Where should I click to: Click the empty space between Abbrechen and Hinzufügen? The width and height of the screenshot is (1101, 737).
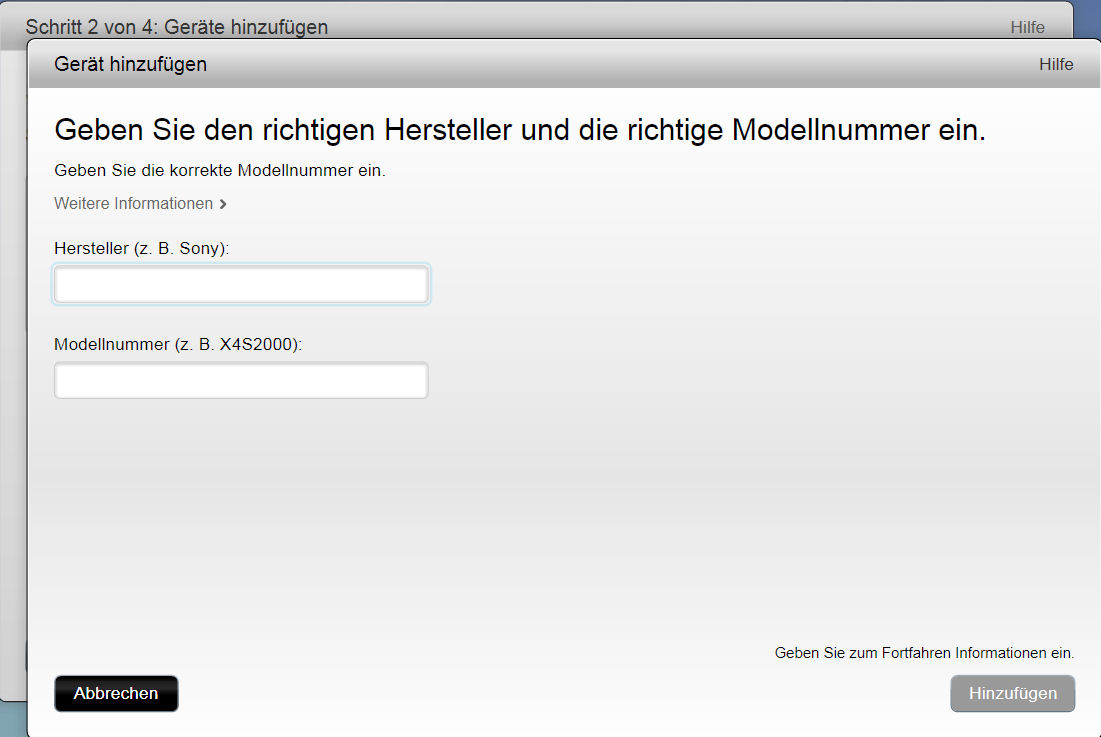tap(560, 694)
